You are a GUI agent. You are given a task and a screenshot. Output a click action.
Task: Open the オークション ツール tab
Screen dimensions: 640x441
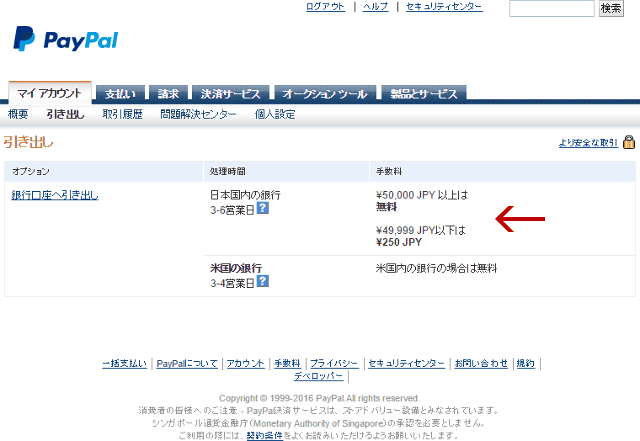click(325, 94)
